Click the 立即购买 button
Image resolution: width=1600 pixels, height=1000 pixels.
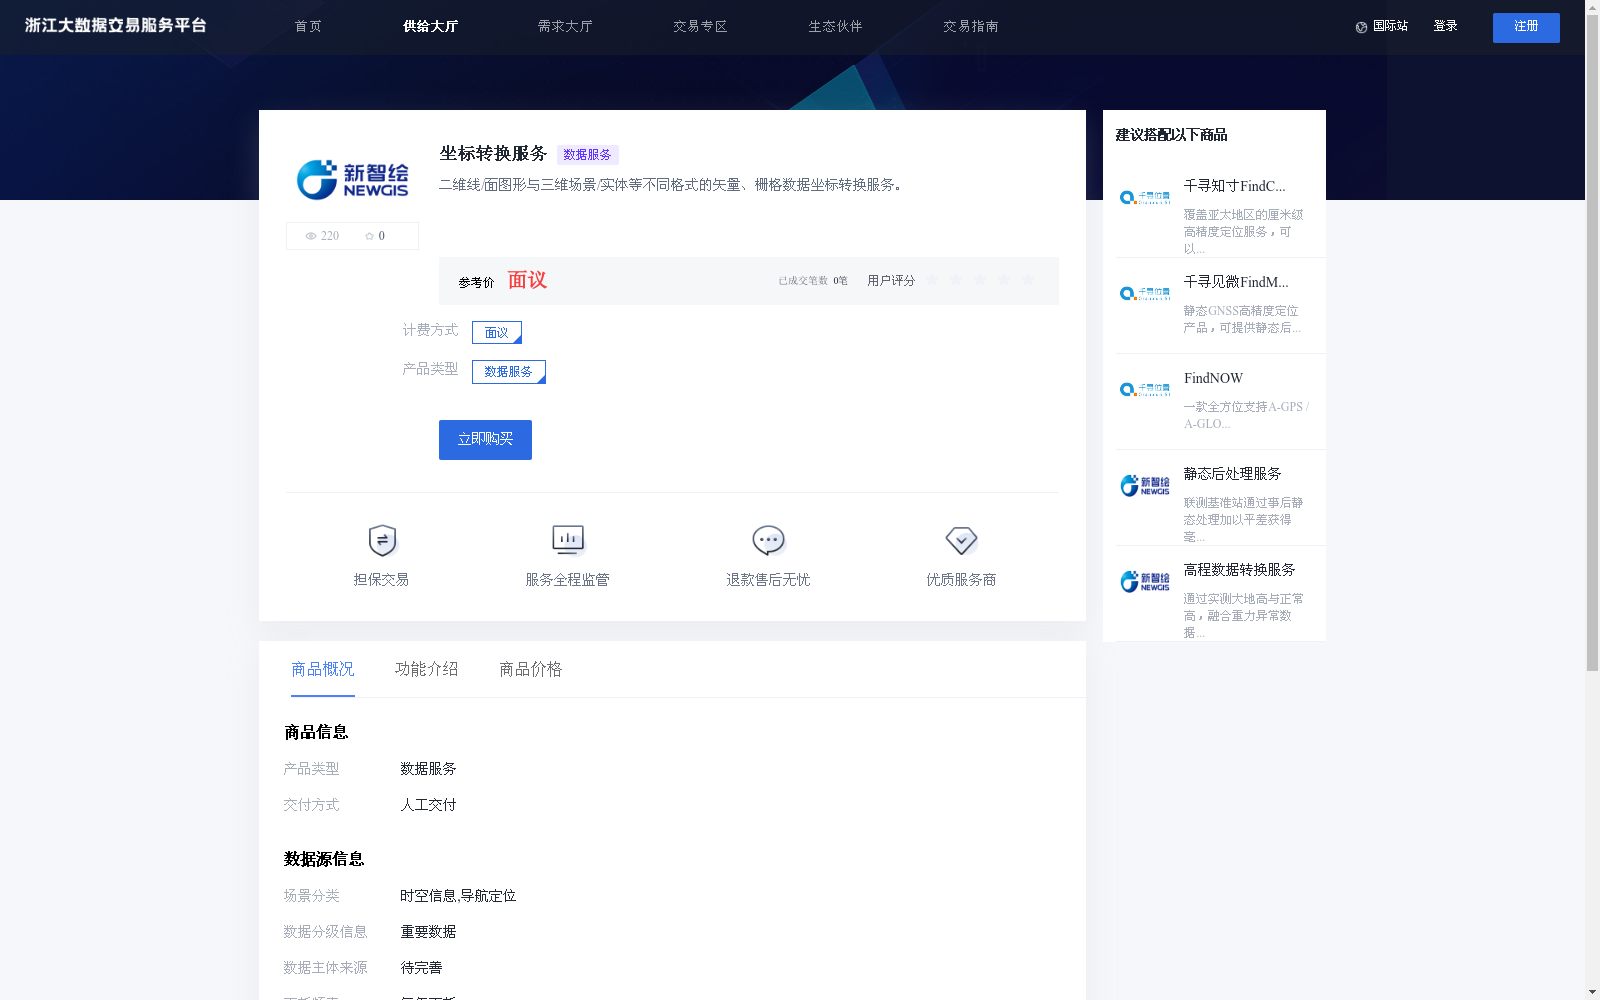coord(485,440)
